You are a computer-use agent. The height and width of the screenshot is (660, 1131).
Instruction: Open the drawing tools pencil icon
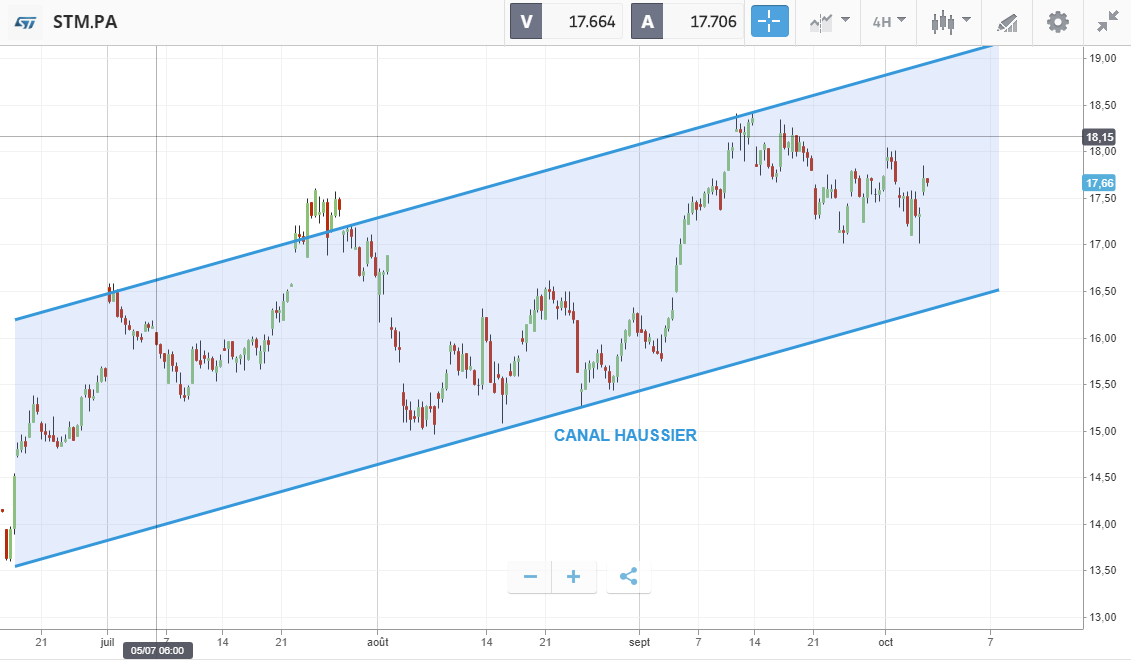(x=1008, y=22)
